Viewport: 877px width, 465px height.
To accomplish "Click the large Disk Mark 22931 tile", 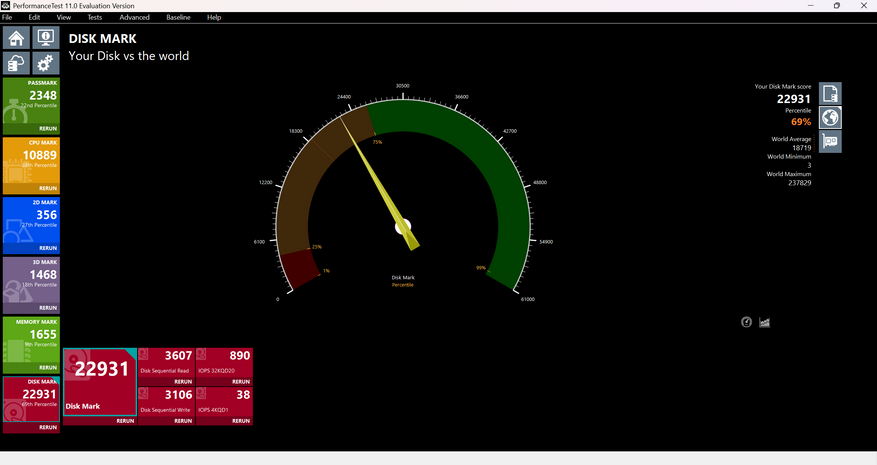I will click(x=99, y=380).
